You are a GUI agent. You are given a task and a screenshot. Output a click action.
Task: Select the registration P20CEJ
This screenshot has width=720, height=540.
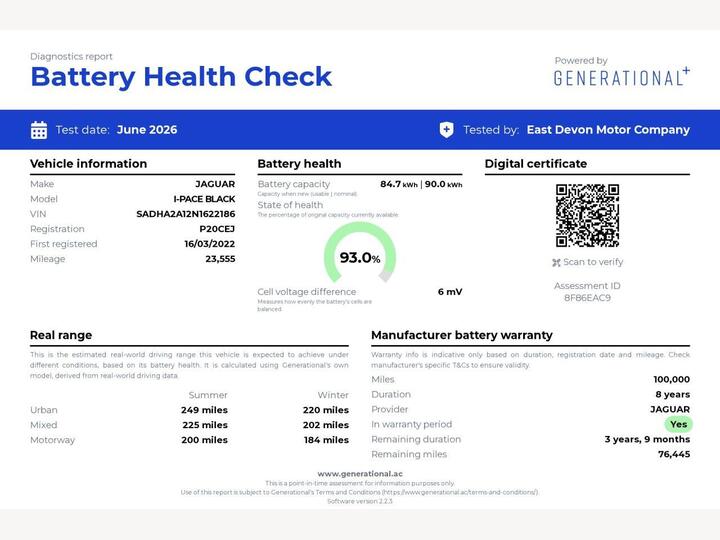[x=217, y=229]
